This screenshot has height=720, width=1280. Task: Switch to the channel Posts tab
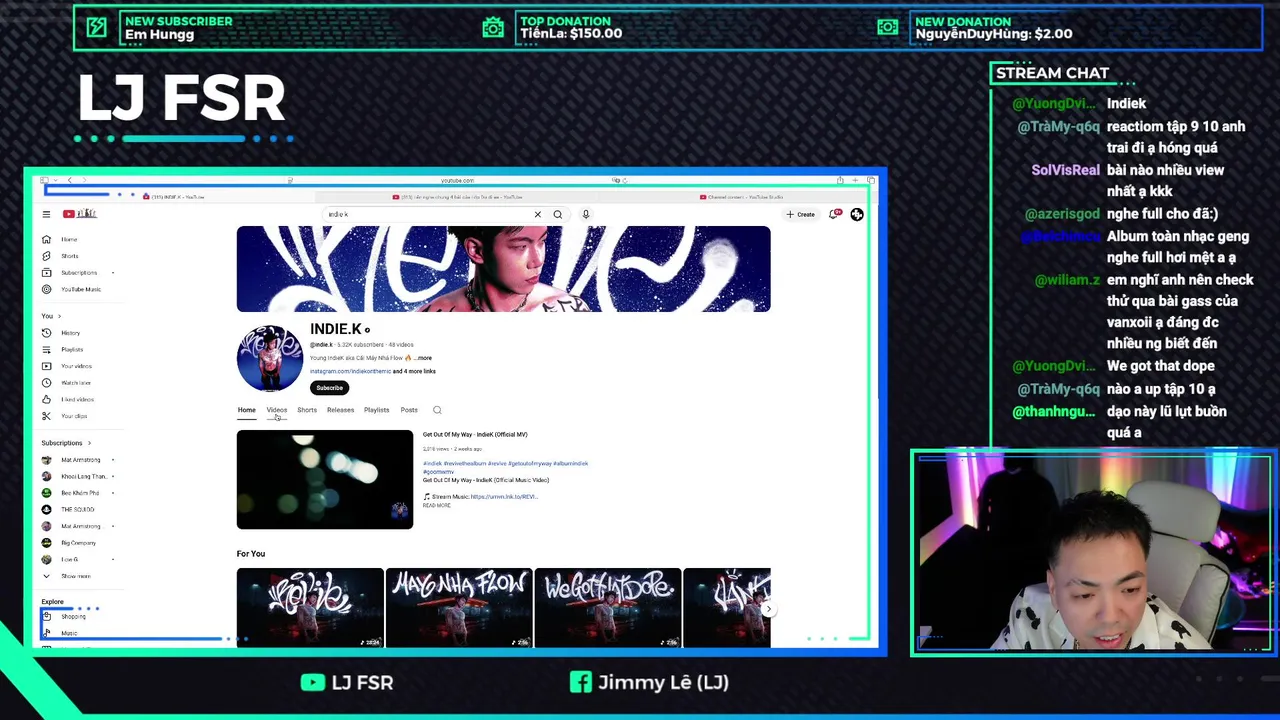(409, 410)
